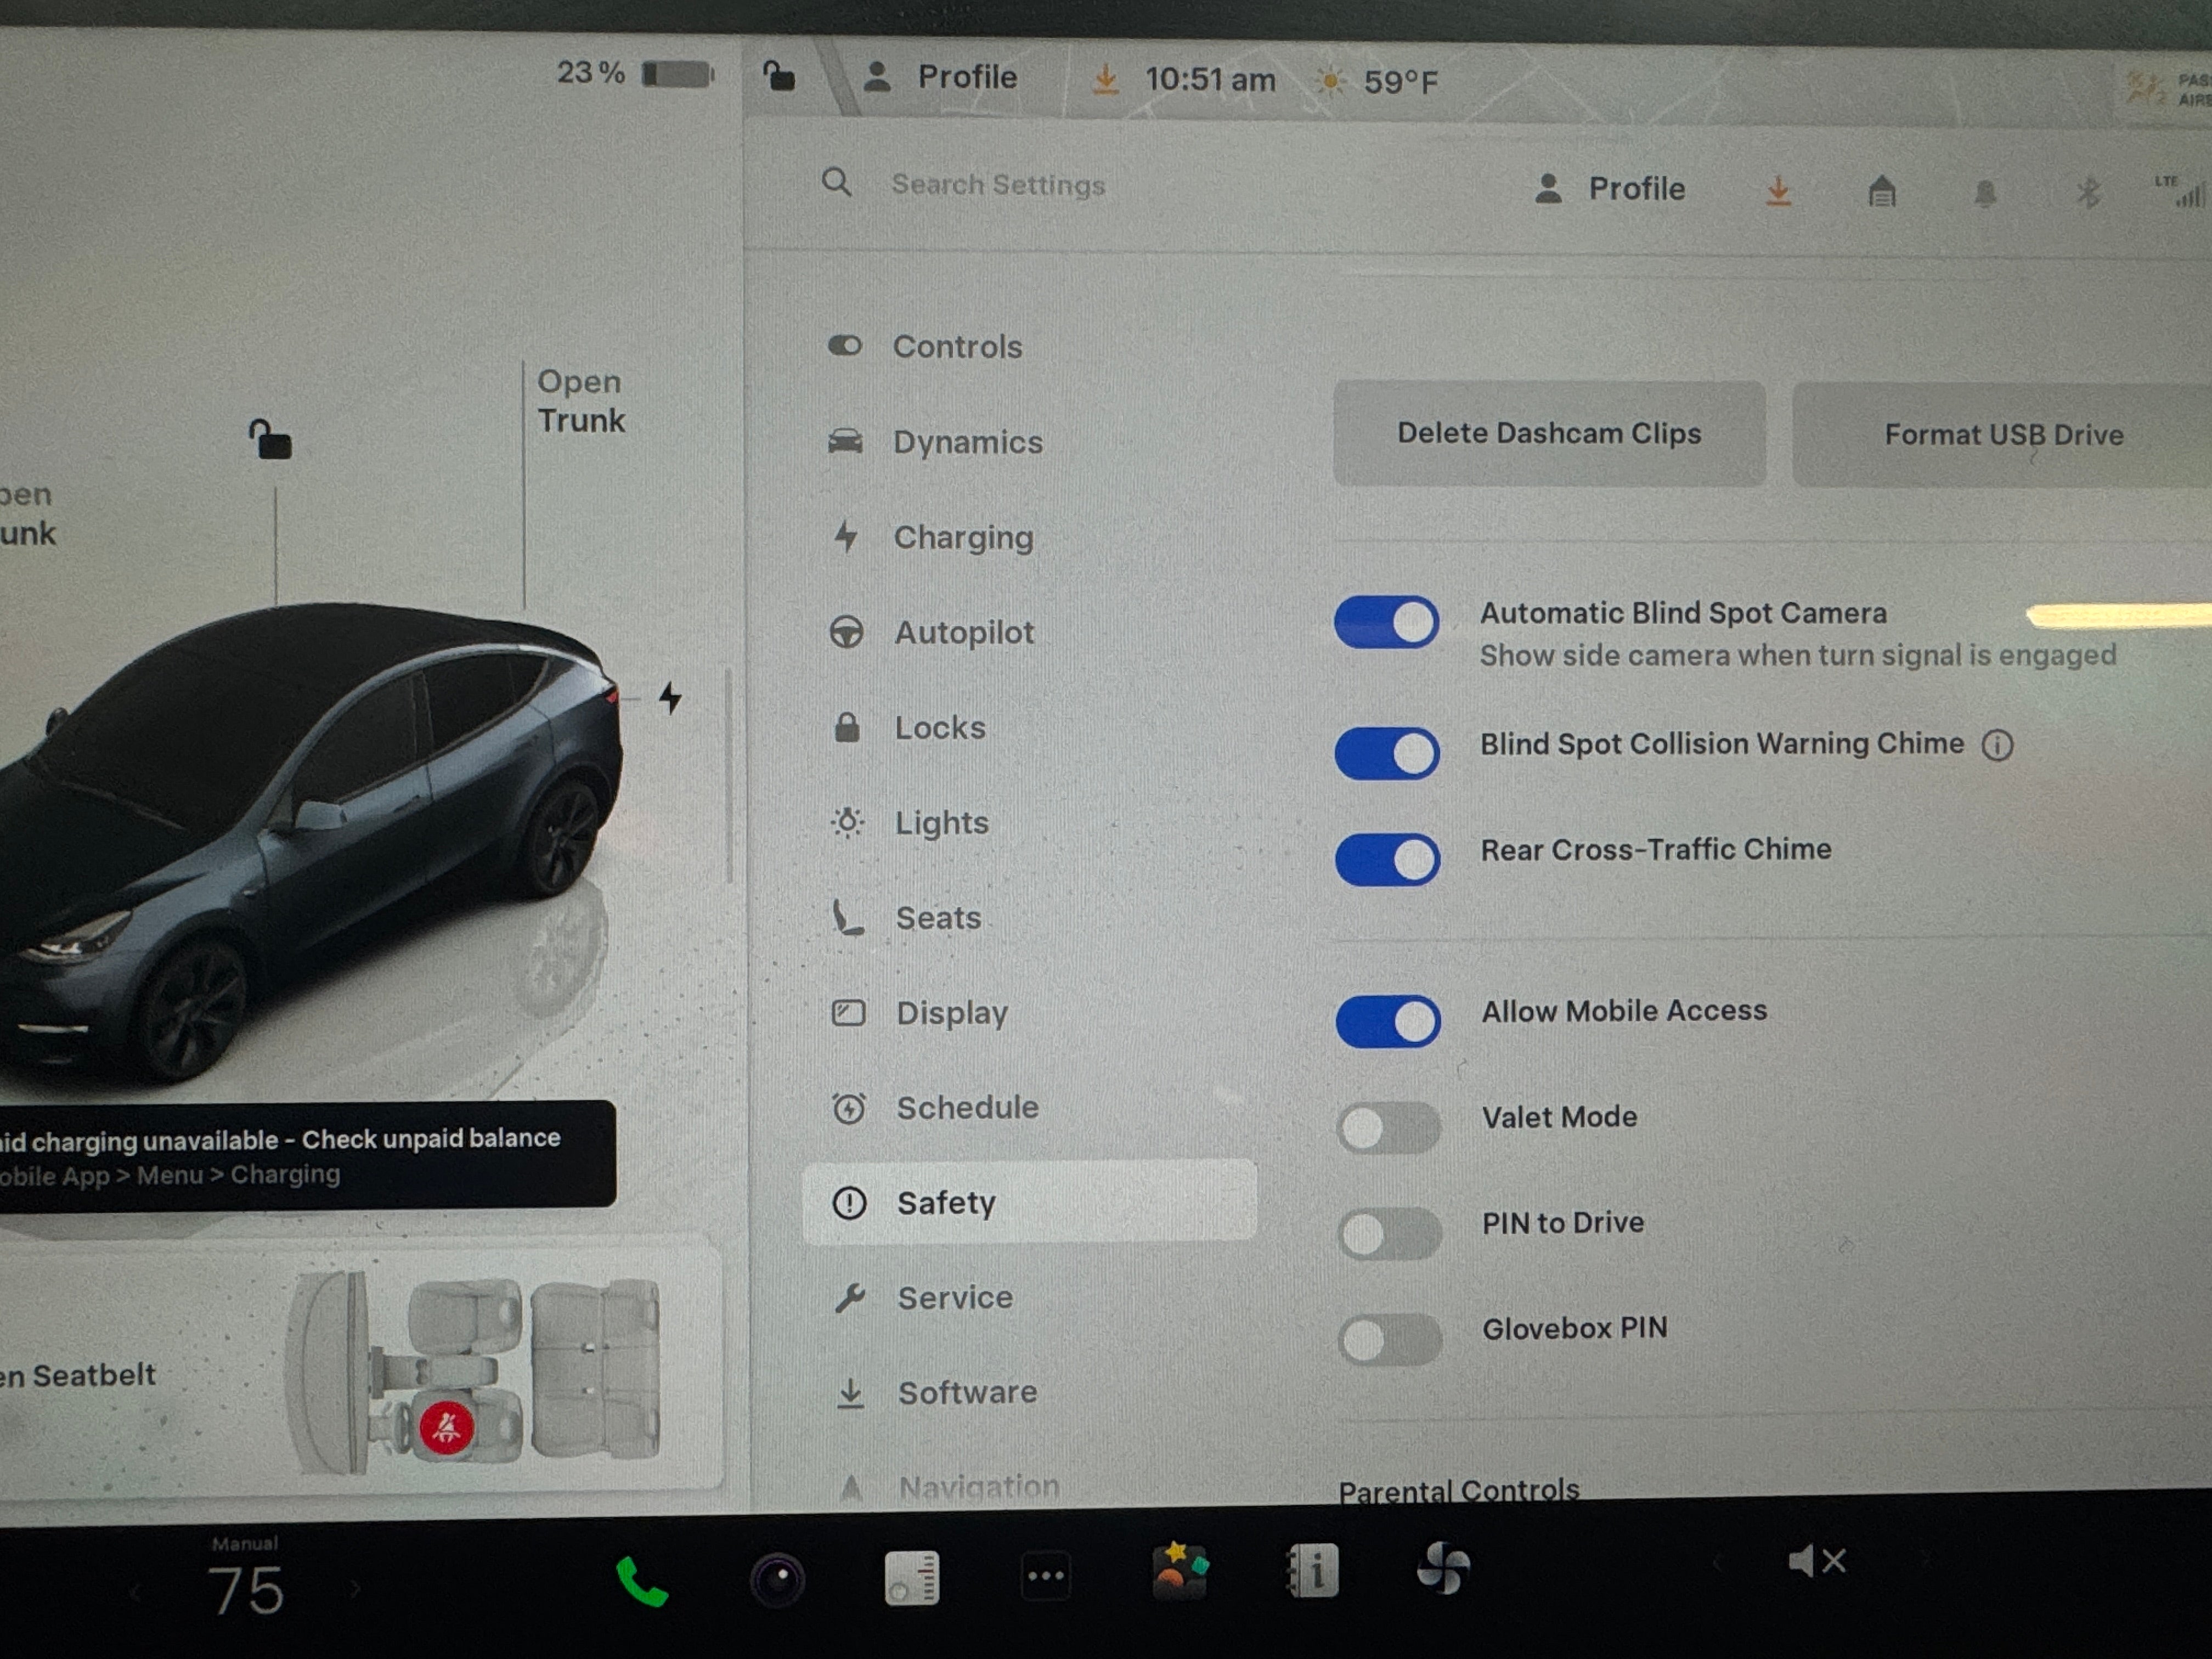Open the phone app icon
Viewport: 2212px width, 1659px height.
click(x=641, y=1581)
